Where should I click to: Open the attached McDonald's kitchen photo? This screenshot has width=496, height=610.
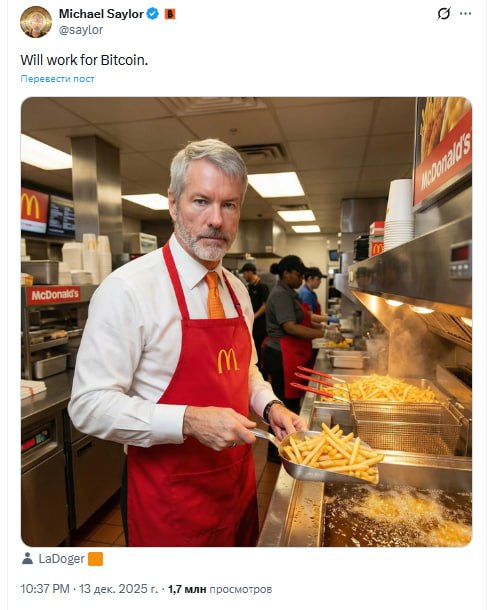[x=246, y=322]
